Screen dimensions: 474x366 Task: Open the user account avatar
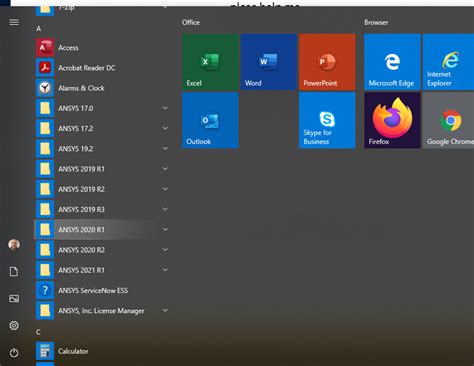pyautogui.click(x=14, y=245)
